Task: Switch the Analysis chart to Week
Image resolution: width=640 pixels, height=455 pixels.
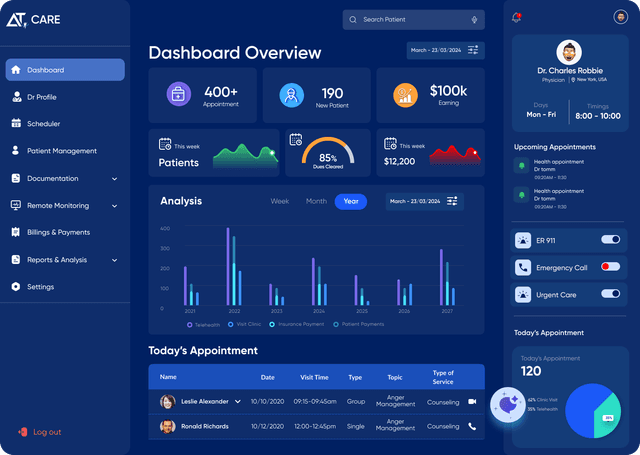Action: 280,201
